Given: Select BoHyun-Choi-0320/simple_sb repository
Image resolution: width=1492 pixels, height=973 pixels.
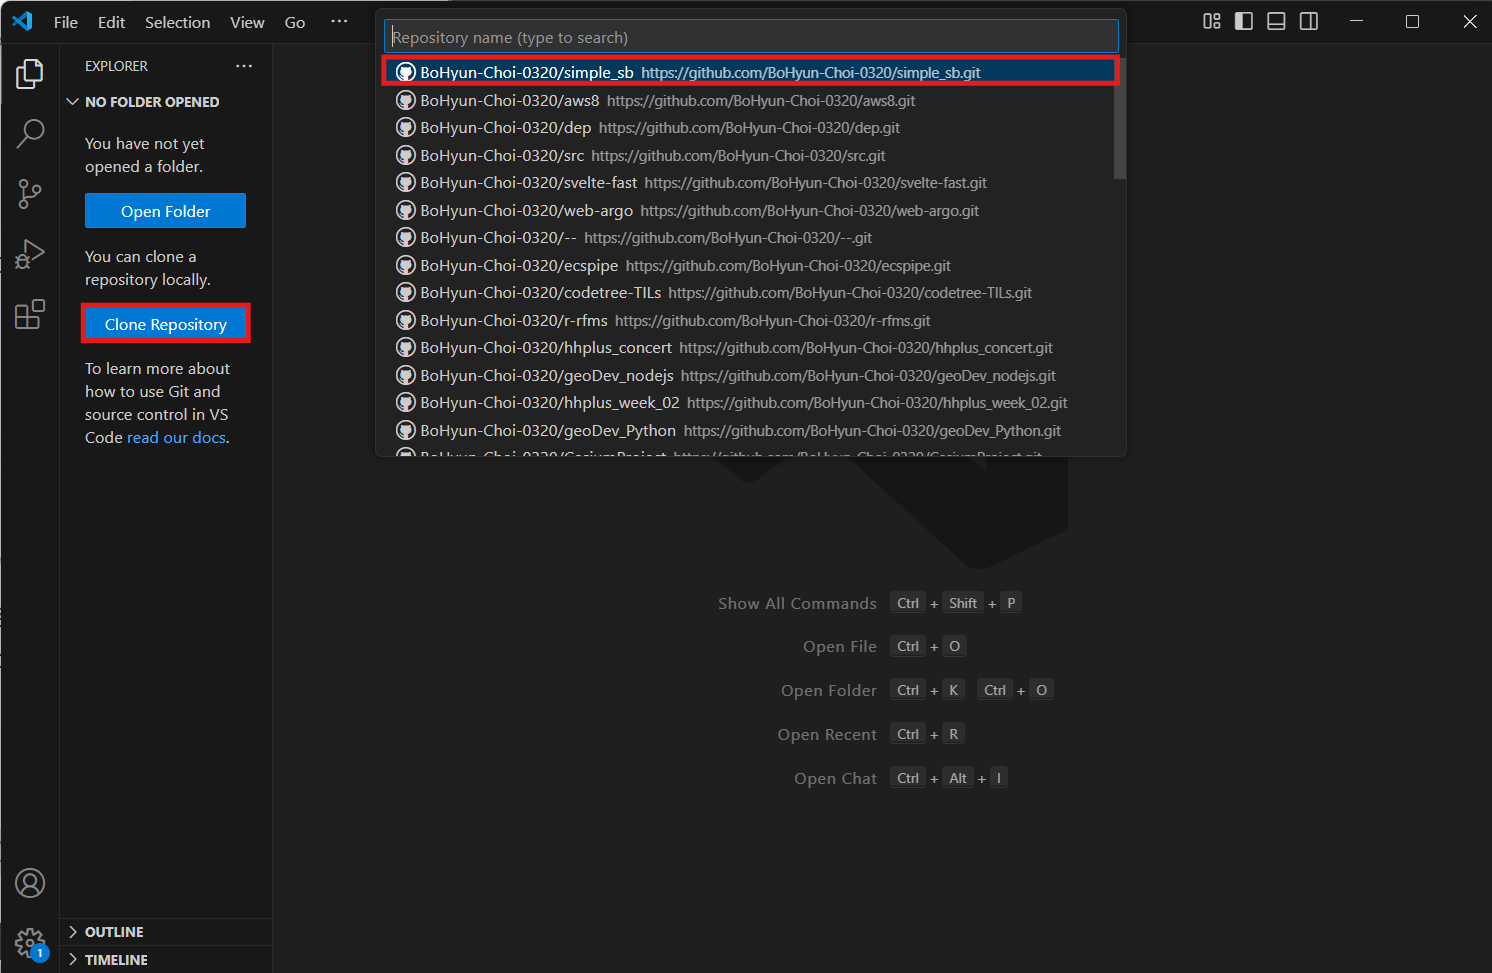Looking at the screenshot, I should point(749,72).
